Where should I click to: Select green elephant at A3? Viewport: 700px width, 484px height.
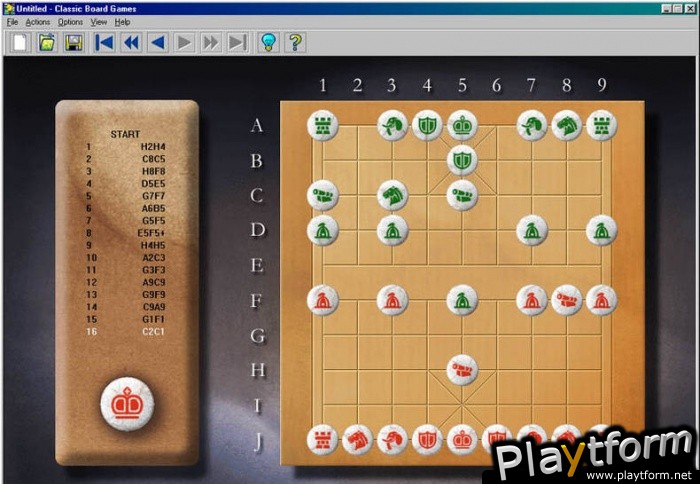pos(392,125)
